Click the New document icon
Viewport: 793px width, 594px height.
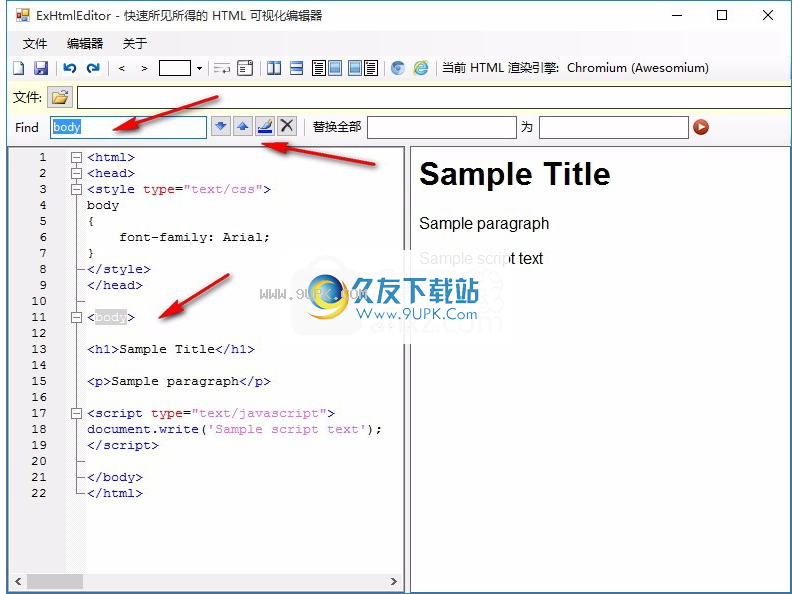click(19, 68)
